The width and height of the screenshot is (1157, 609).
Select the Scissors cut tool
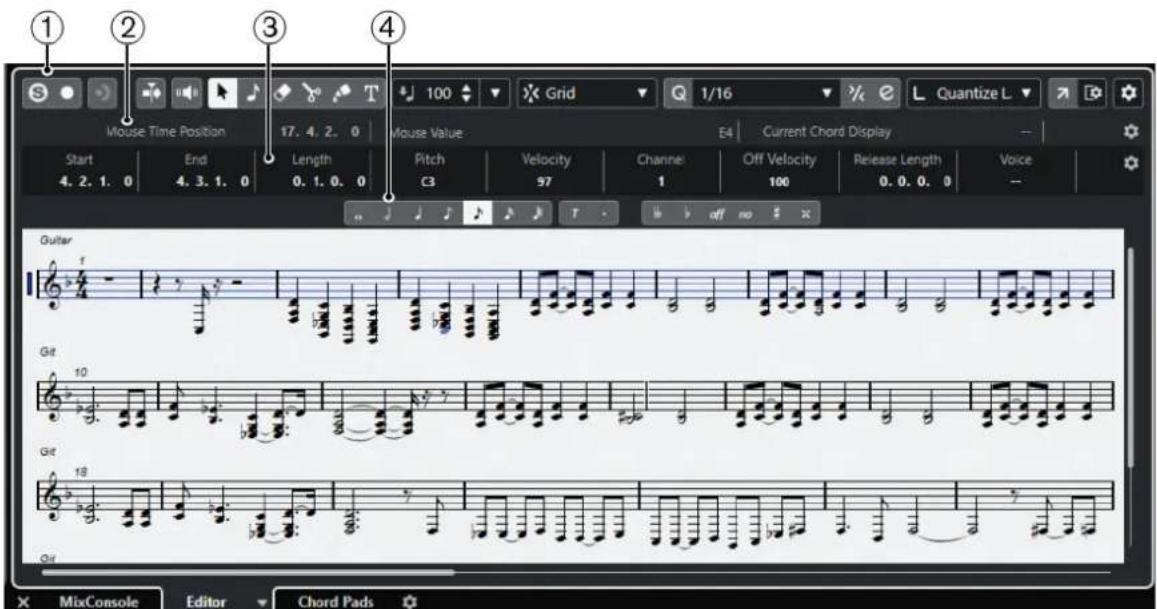311,93
